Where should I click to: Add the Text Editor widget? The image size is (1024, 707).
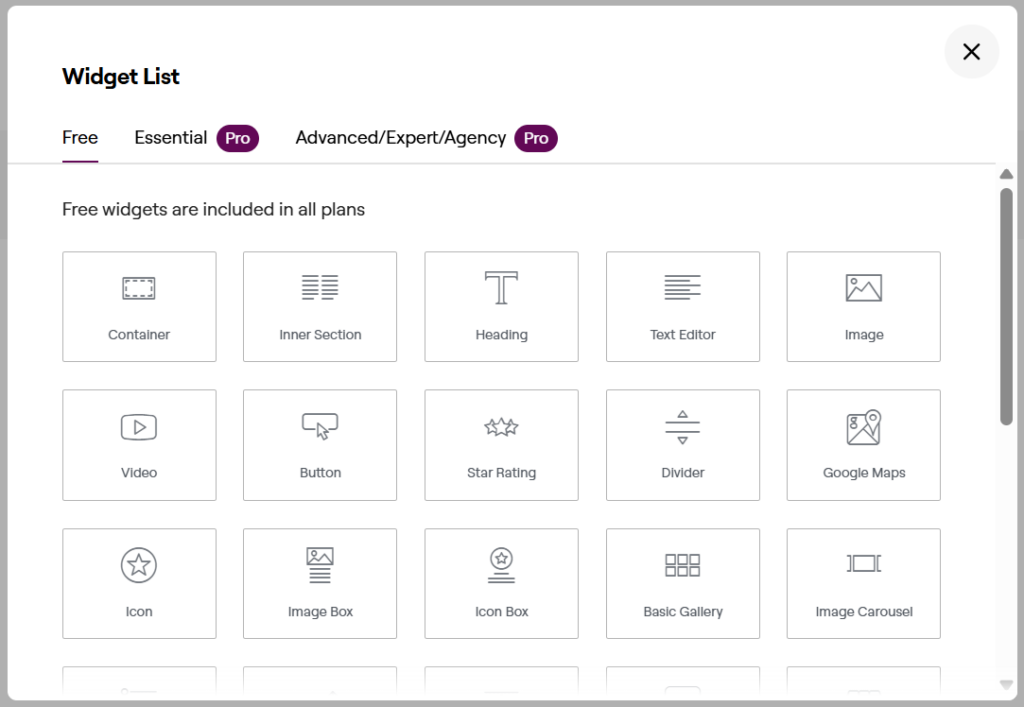click(682, 306)
